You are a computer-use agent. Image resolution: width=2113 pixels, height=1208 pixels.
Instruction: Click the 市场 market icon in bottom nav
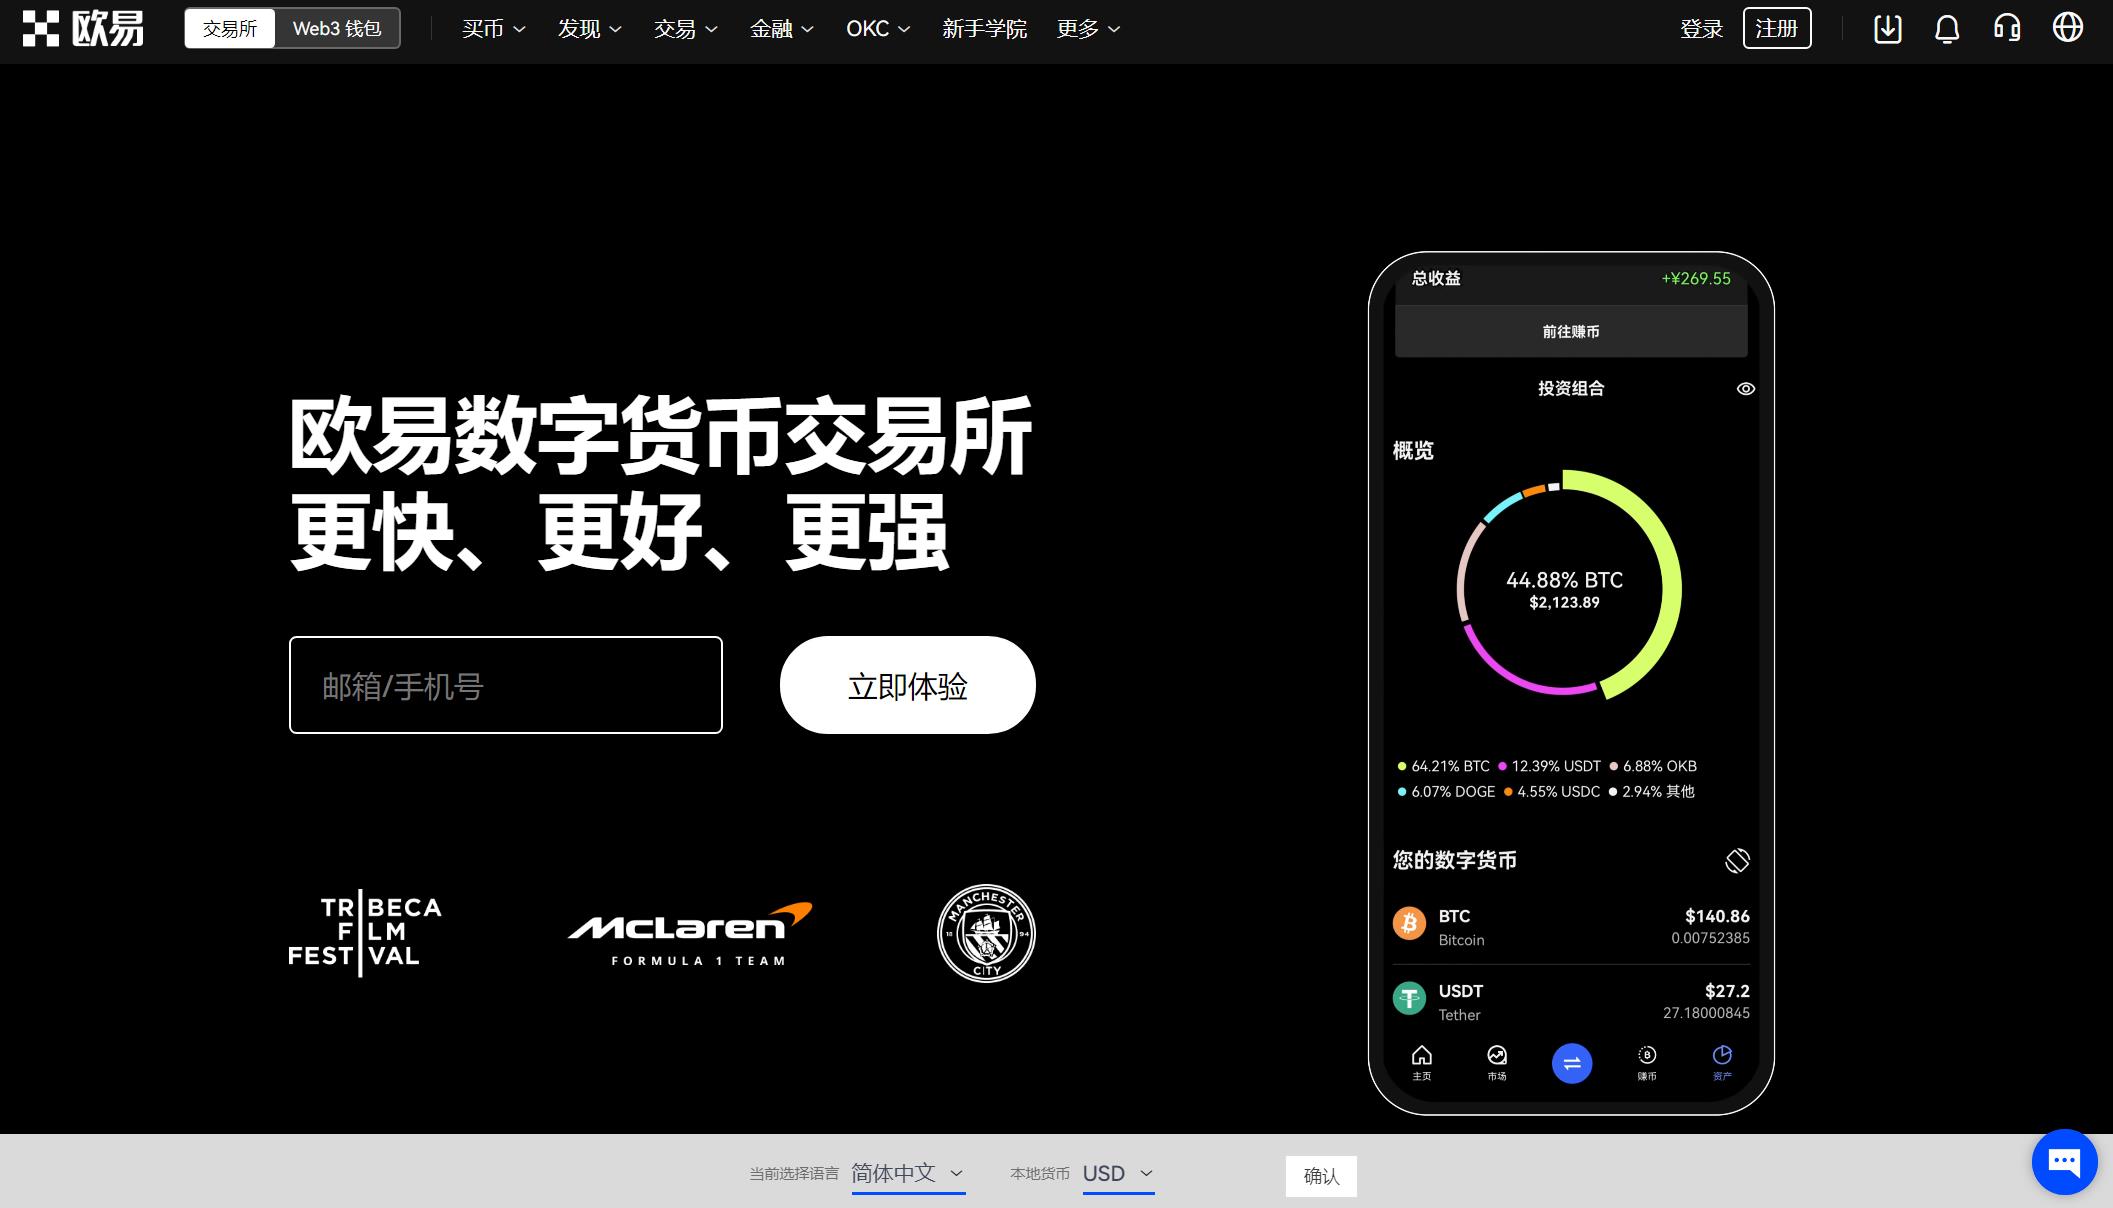point(1496,1061)
